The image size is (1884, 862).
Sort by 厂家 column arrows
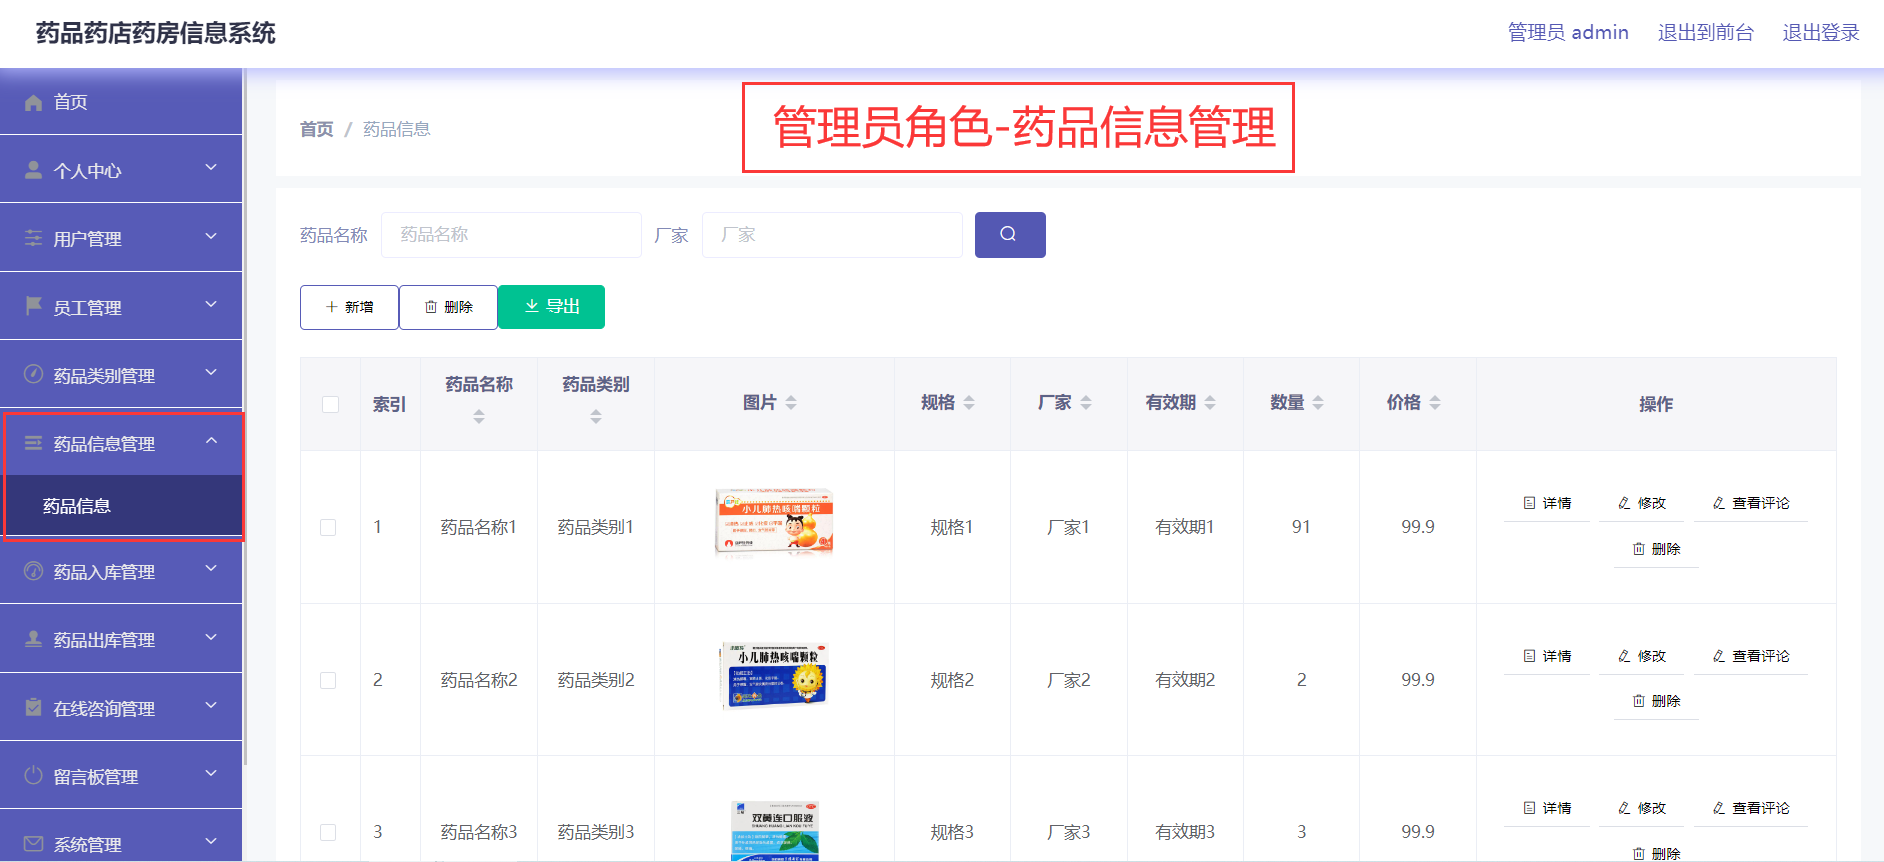coord(1086,402)
